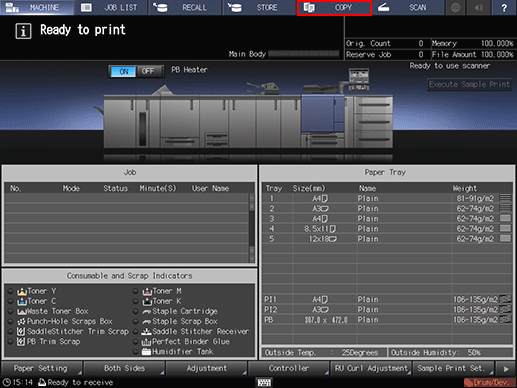517x388 pixels.
Task: Select tray 1 A4 row
Action: point(387,199)
